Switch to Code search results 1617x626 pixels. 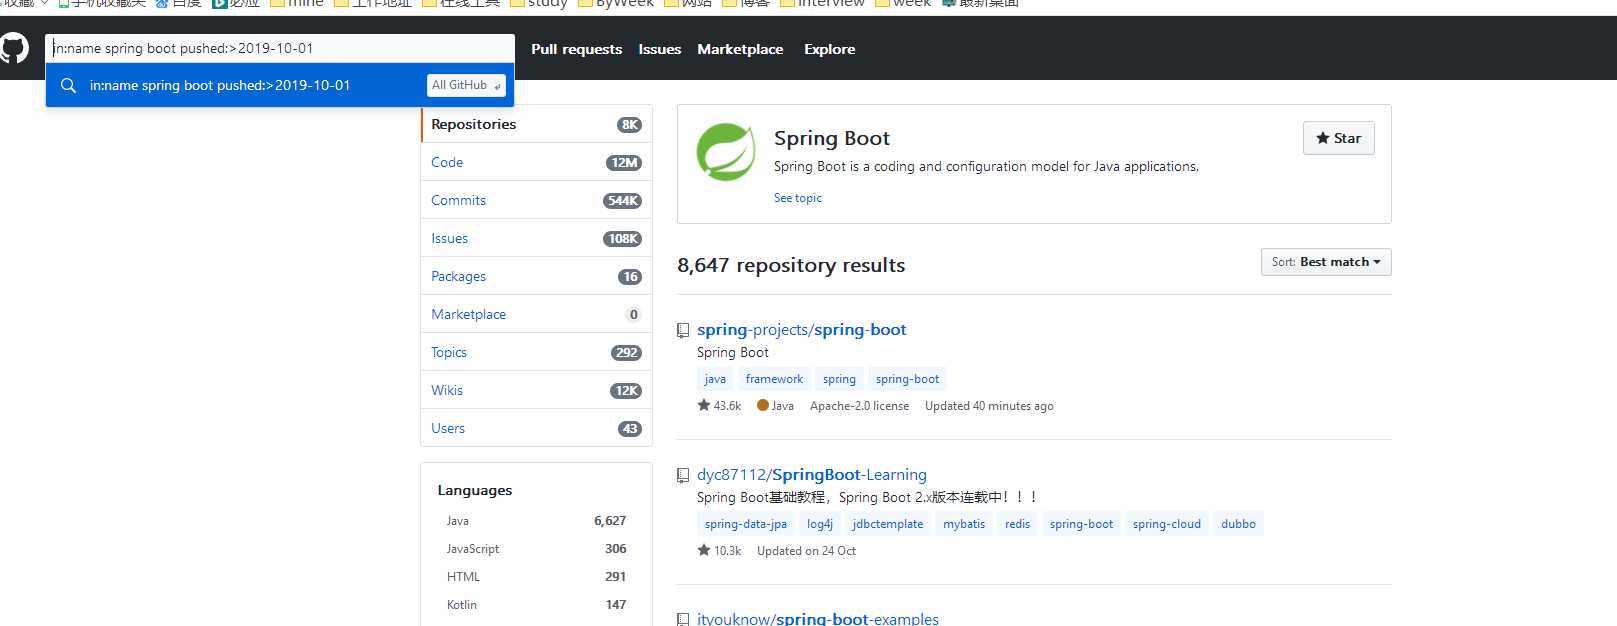tap(537, 162)
